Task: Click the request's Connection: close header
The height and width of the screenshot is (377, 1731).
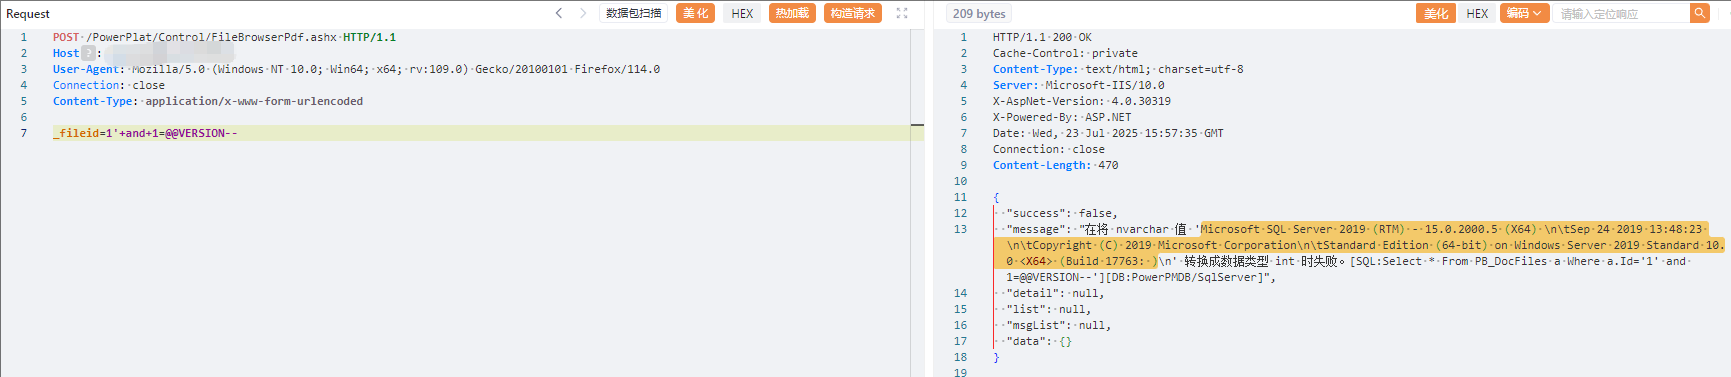Action: (x=109, y=85)
